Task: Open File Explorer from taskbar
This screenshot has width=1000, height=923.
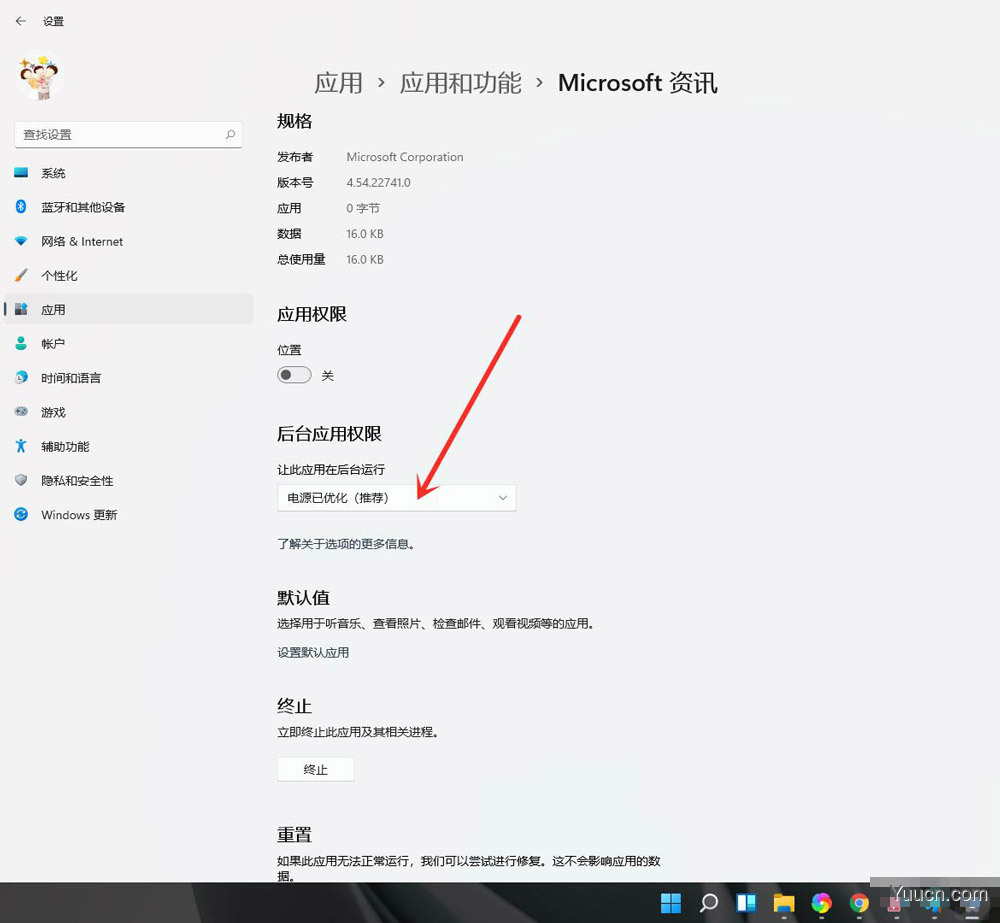Action: click(x=784, y=903)
